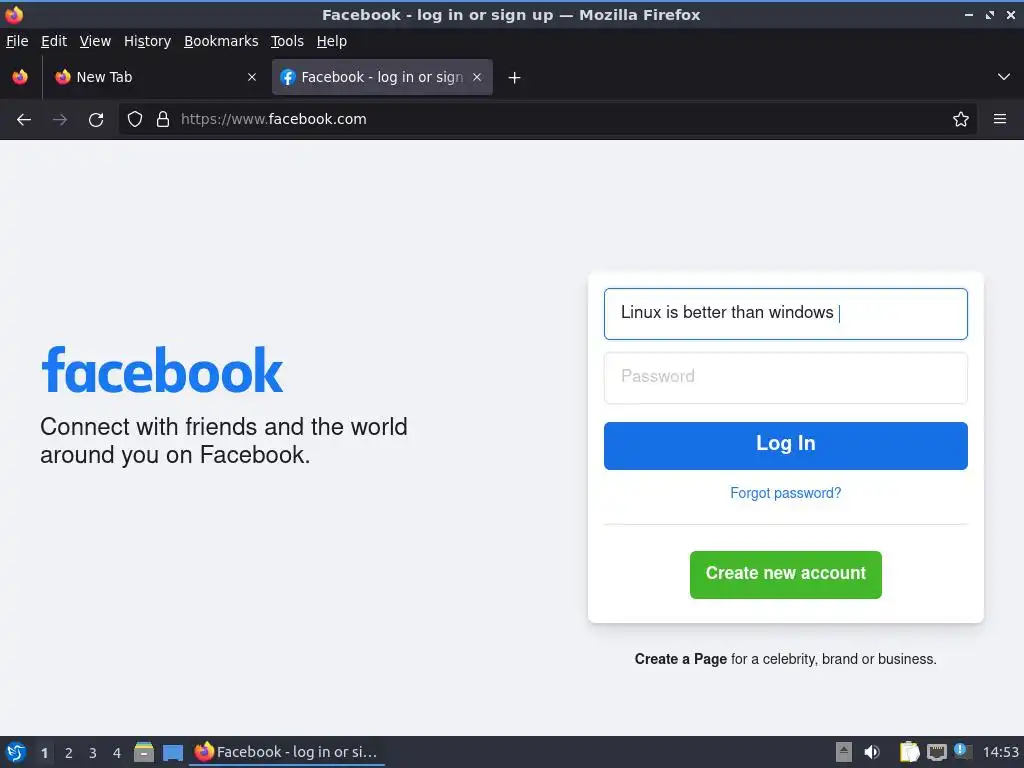The width and height of the screenshot is (1024, 768).
Task: Click the Firefox icon in the title bar
Action: coord(14,14)
